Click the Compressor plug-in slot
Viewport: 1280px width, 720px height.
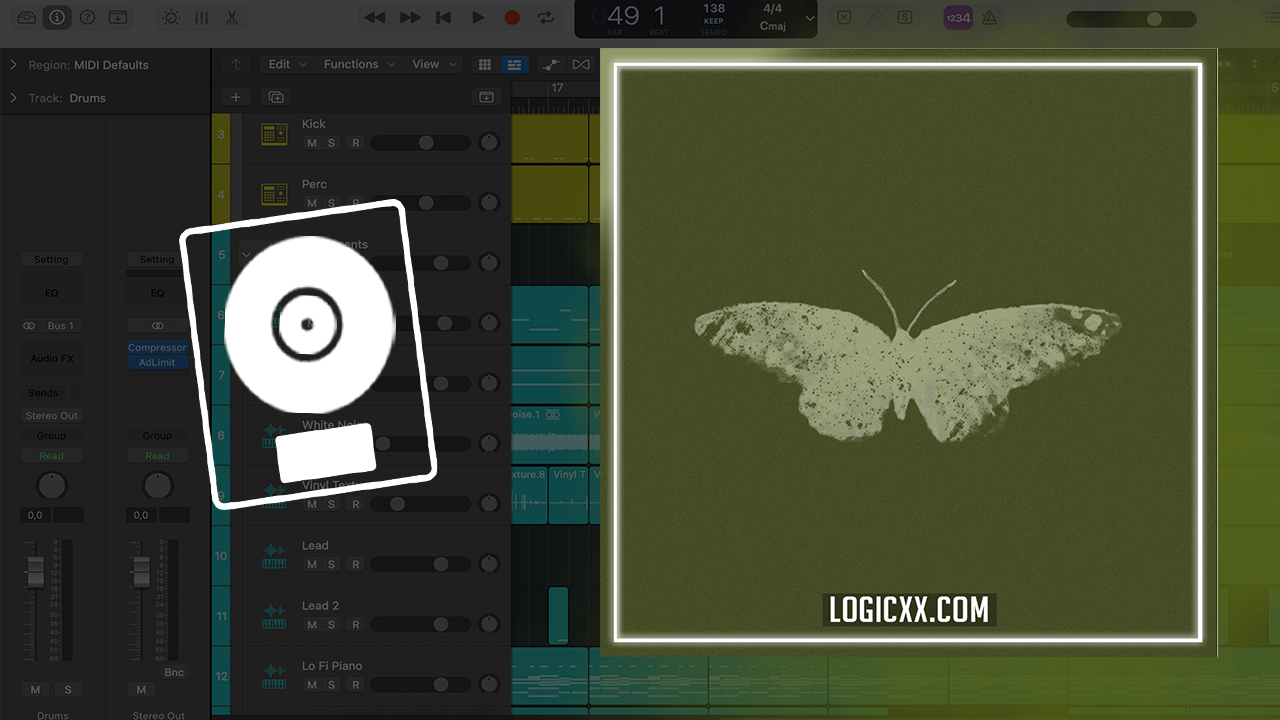157,348
